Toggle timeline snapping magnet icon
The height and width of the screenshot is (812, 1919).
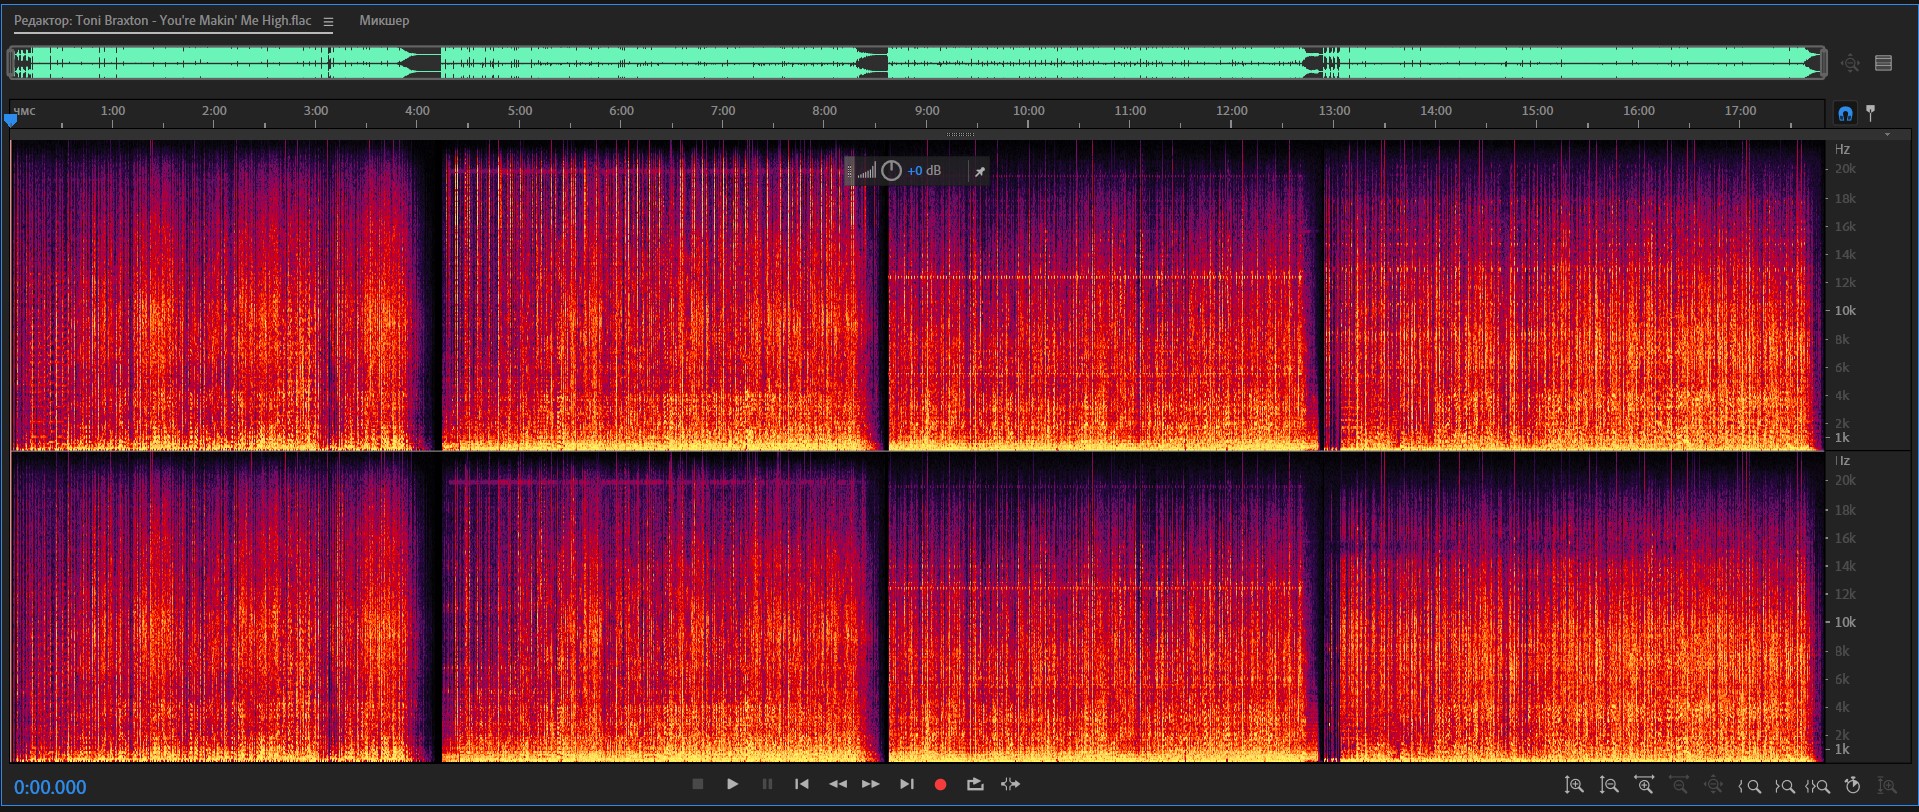1845,113
